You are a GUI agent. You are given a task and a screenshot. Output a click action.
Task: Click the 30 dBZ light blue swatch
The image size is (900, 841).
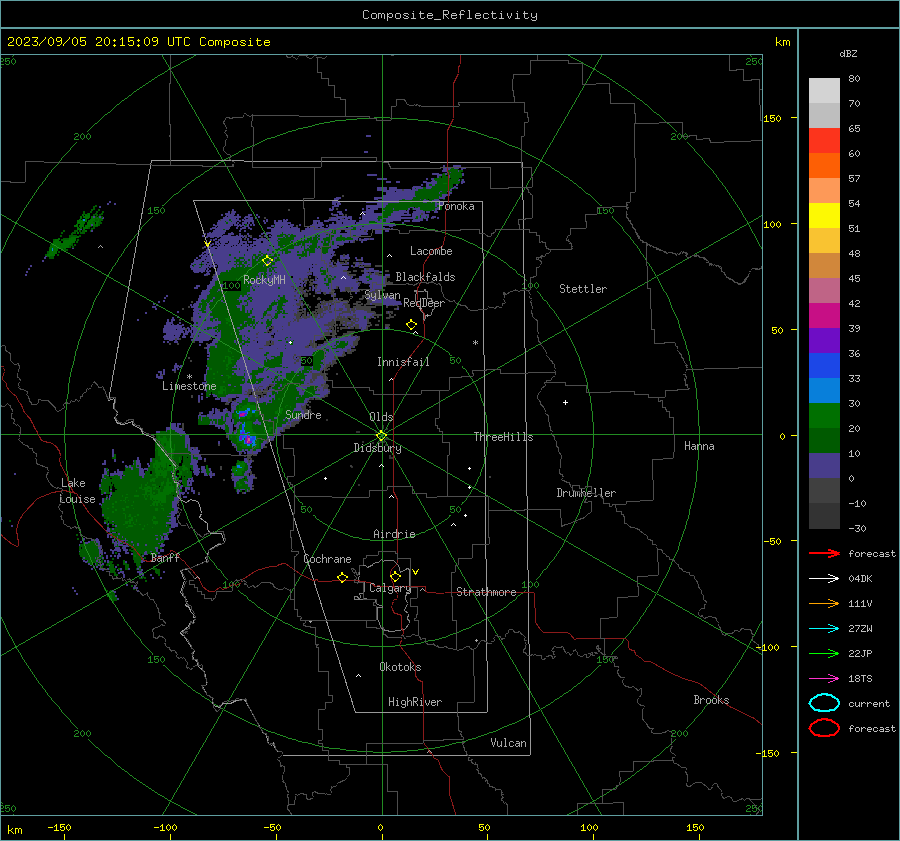coord(824,390)
